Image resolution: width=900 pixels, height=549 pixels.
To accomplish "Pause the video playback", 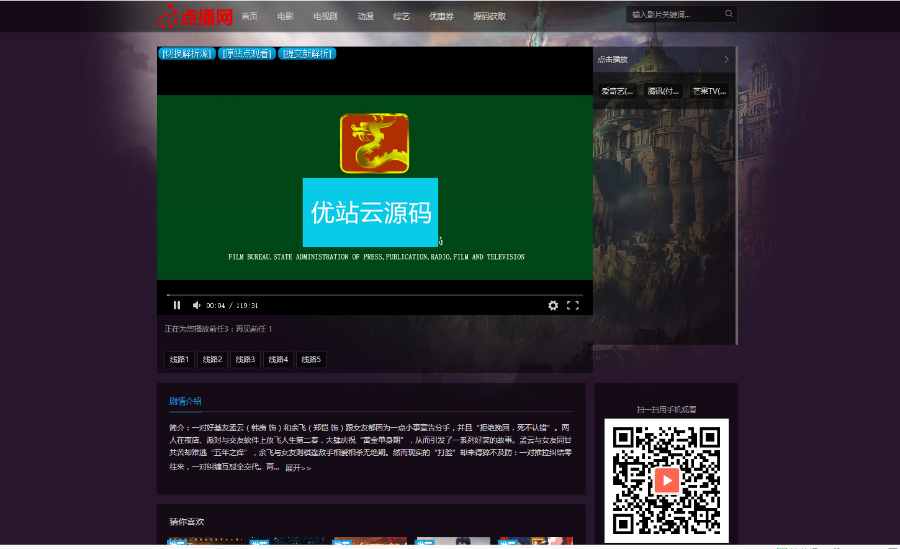I will click(177, 305).
